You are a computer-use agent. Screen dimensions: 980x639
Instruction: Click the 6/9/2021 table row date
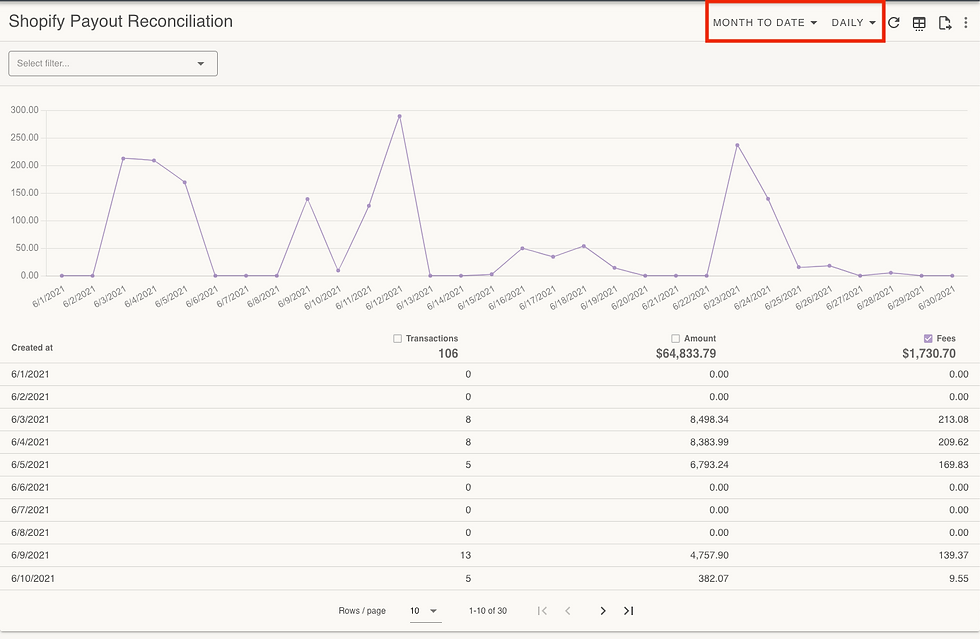pos(30,555)
